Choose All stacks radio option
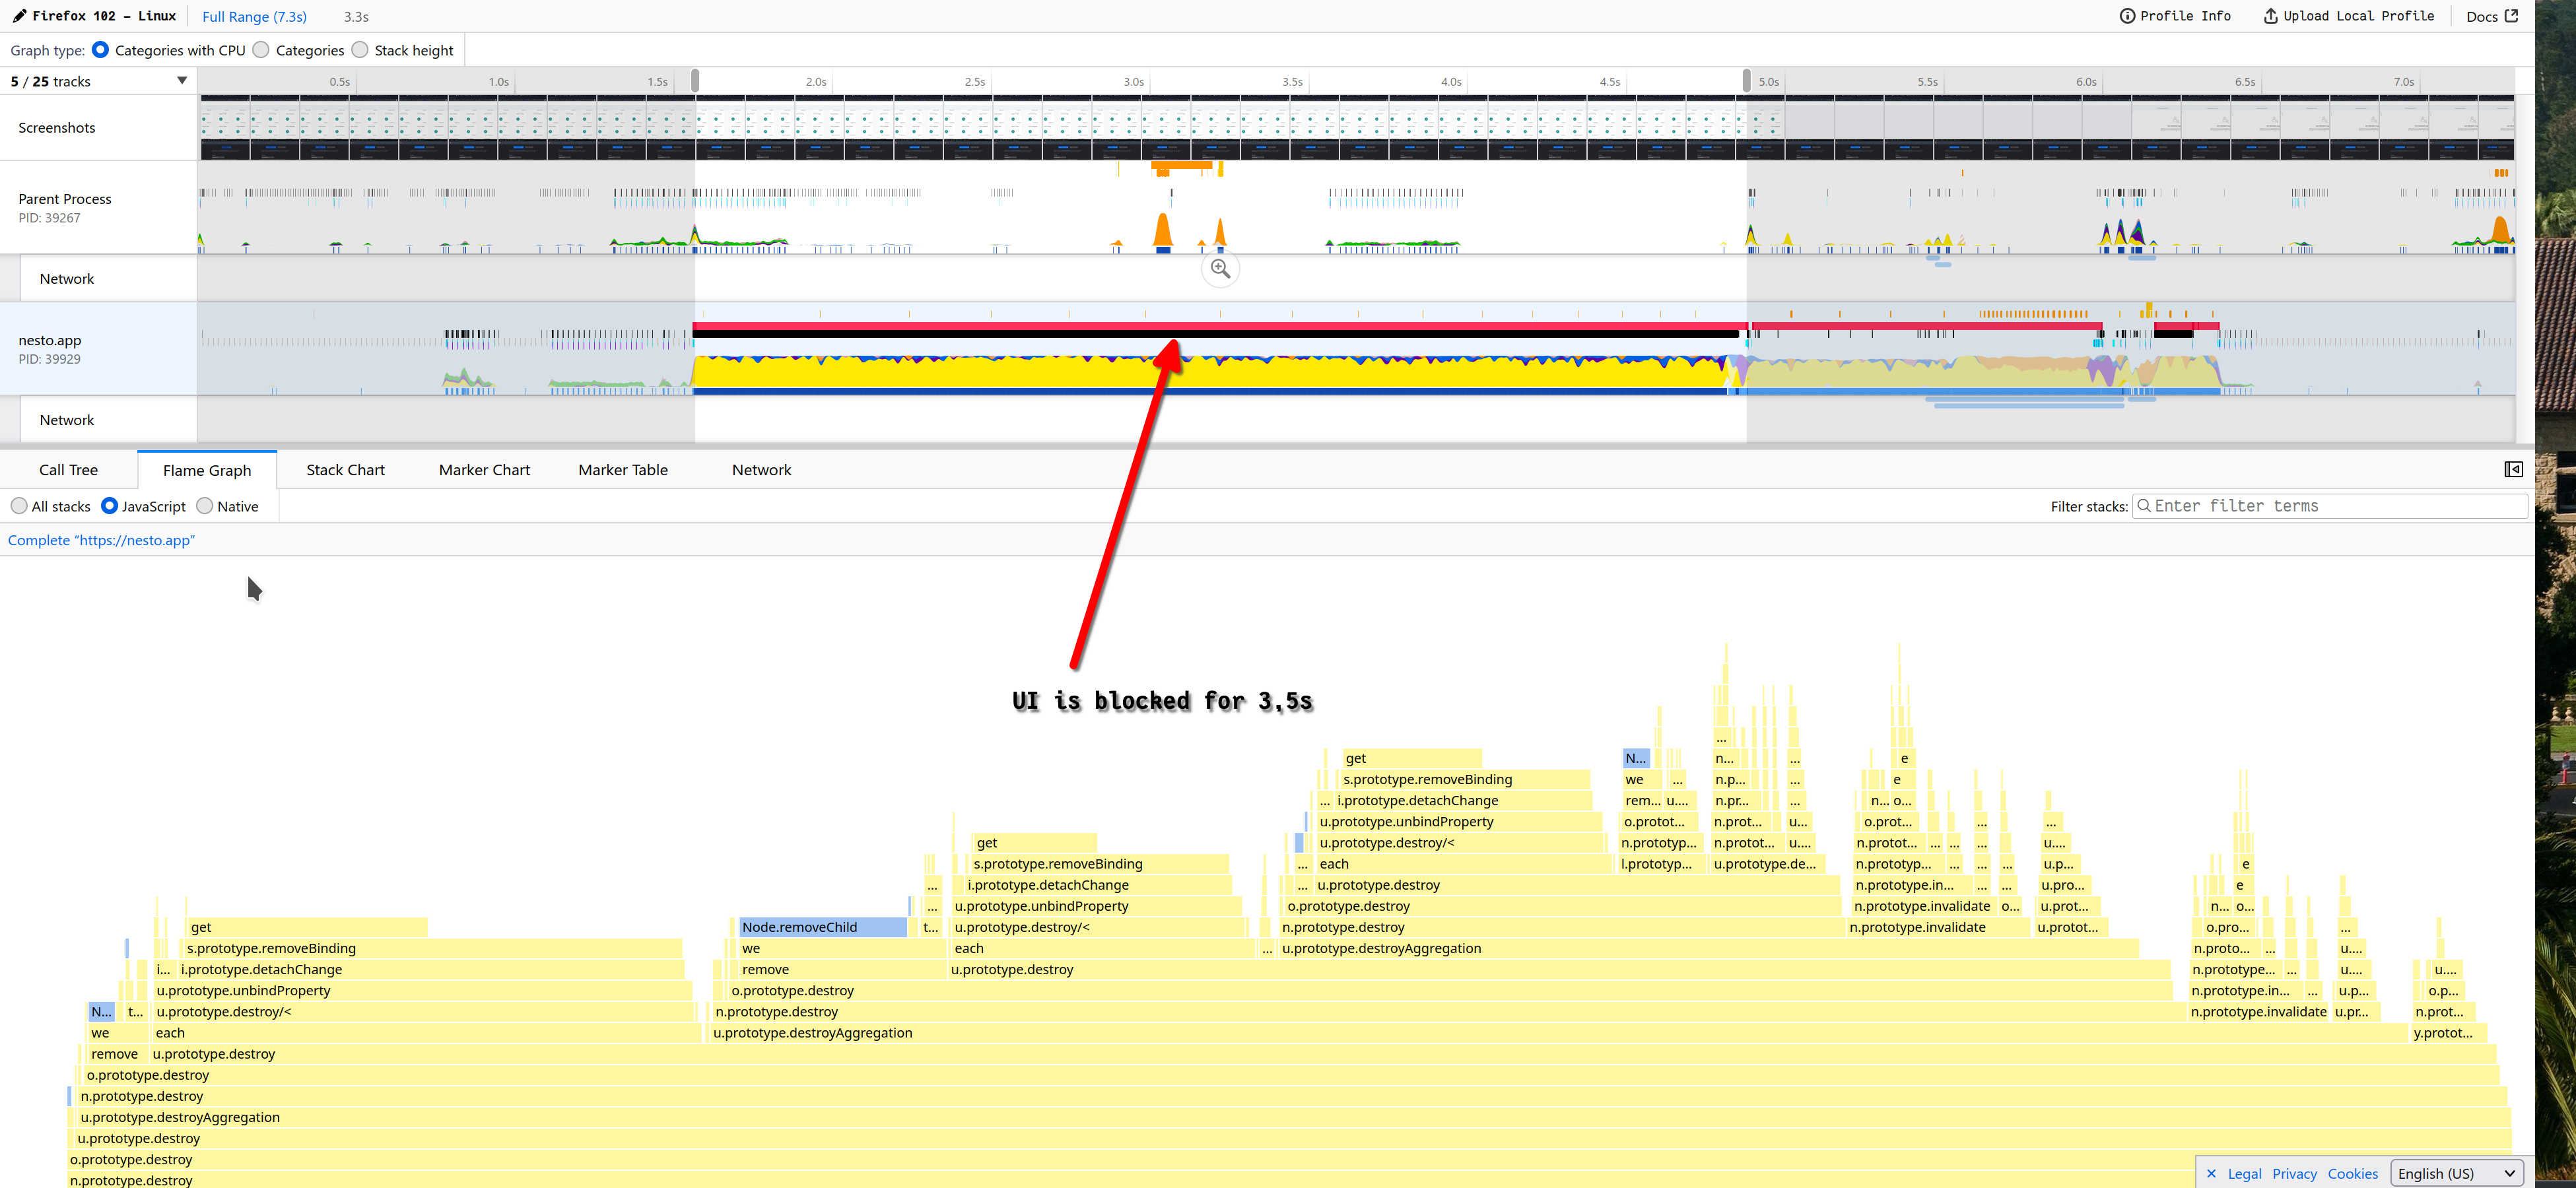 point(19,506)
